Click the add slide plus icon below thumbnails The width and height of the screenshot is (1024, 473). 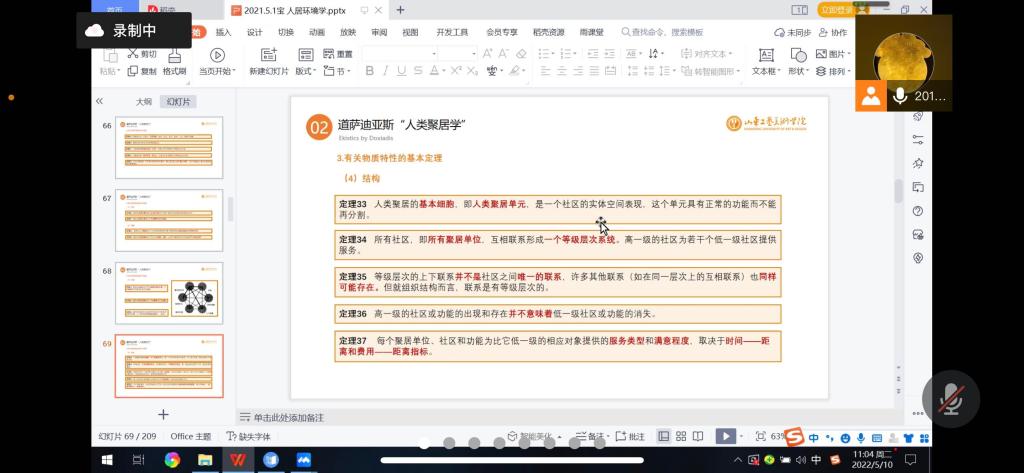click(x=163, y=414)
